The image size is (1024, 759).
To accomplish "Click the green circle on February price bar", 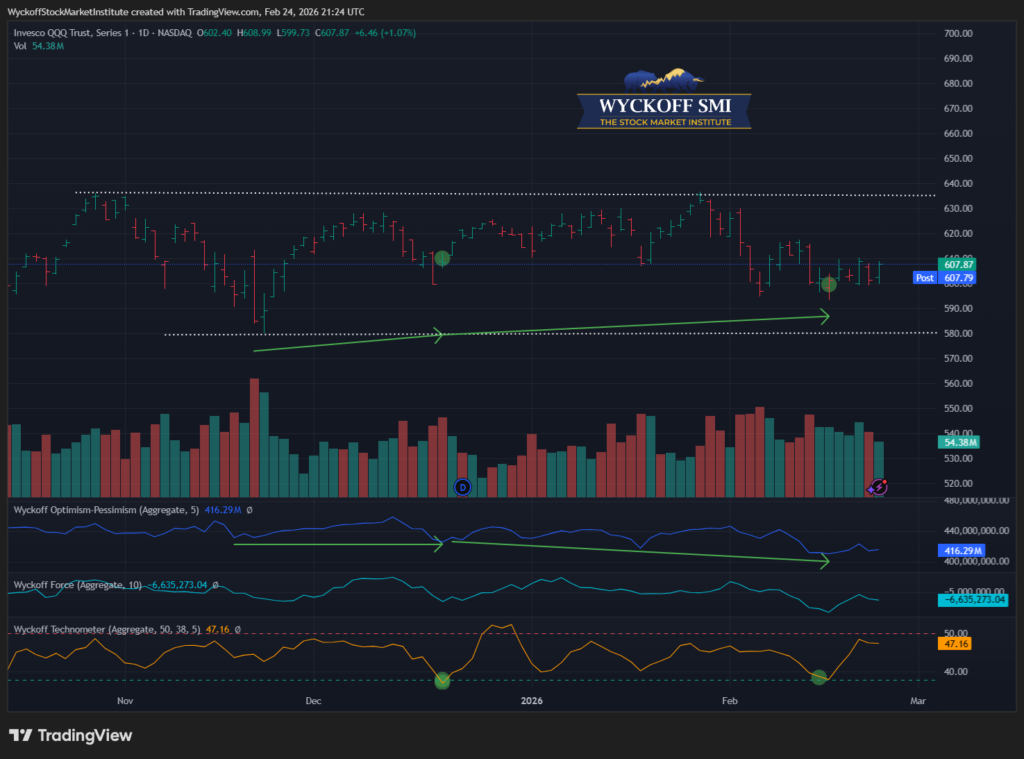I will click(x=828, y=284).
